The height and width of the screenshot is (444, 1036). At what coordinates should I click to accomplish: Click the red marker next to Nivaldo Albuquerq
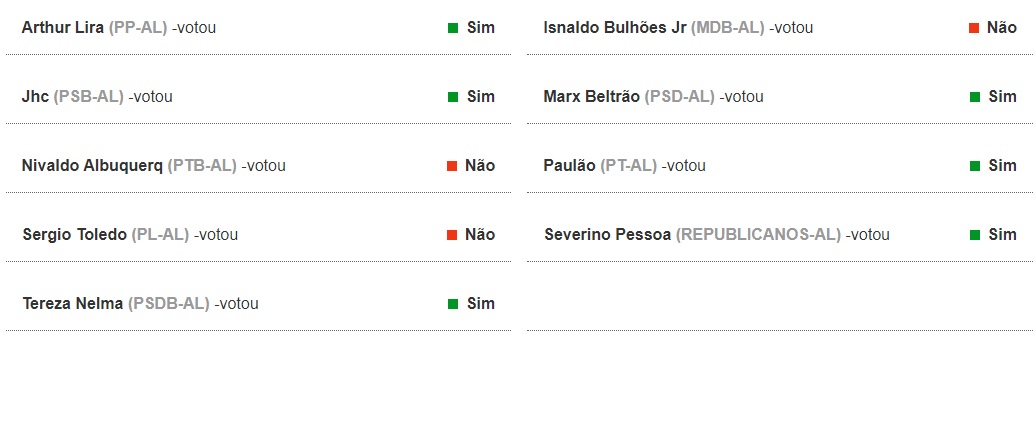pyautogui.click(x=452, y=166)
